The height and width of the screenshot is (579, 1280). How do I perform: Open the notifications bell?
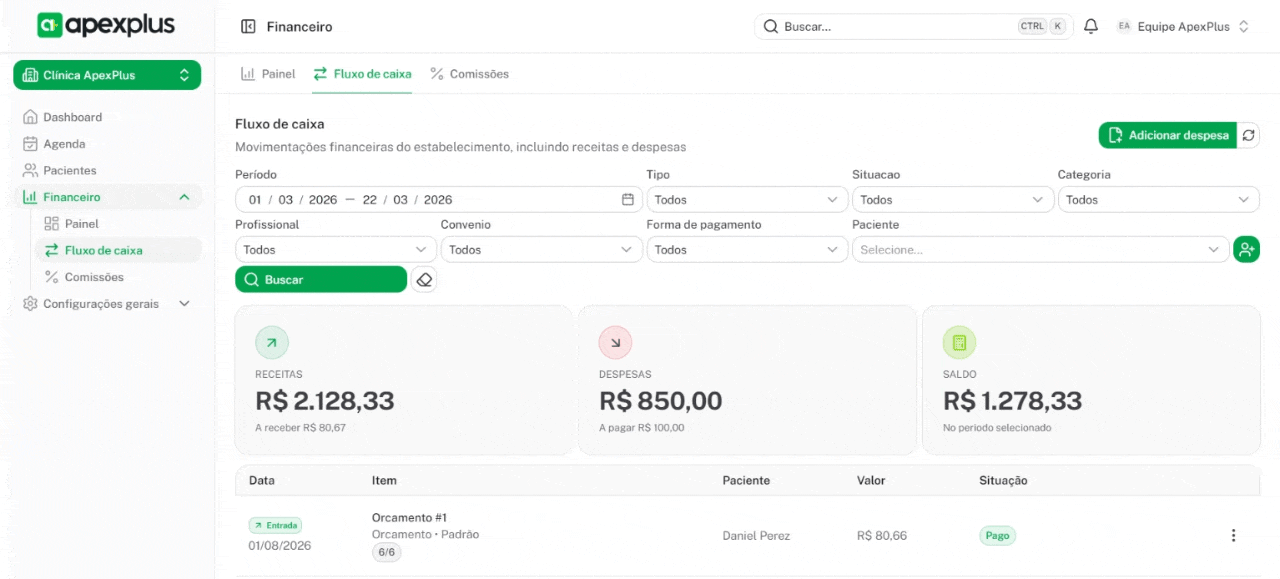coord(1091,27)
